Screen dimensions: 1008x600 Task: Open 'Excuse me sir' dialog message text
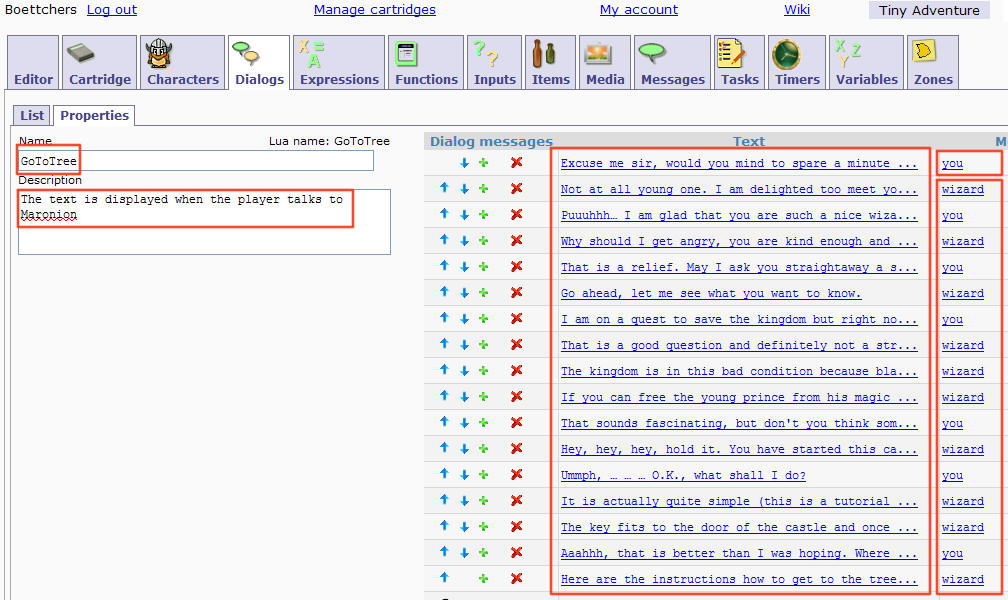738,163
